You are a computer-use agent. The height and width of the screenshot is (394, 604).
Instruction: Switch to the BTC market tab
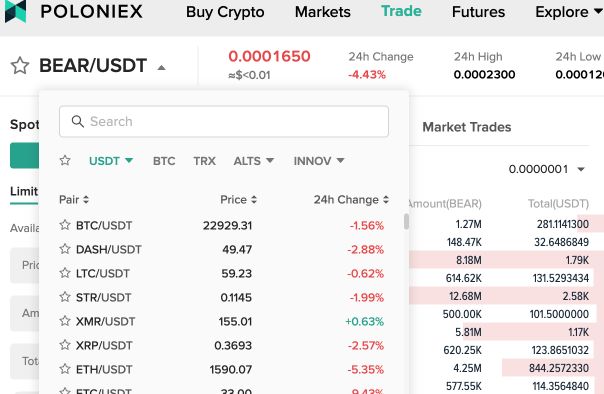[164, 161]
